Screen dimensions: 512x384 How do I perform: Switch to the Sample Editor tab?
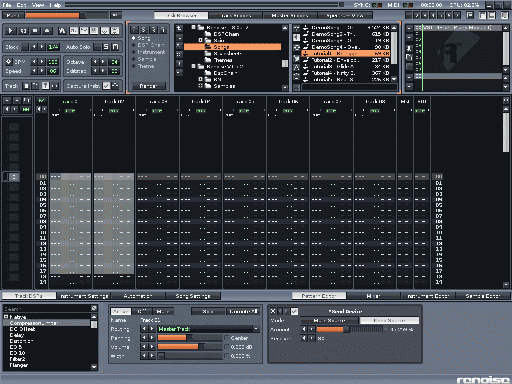click(483, 296)
